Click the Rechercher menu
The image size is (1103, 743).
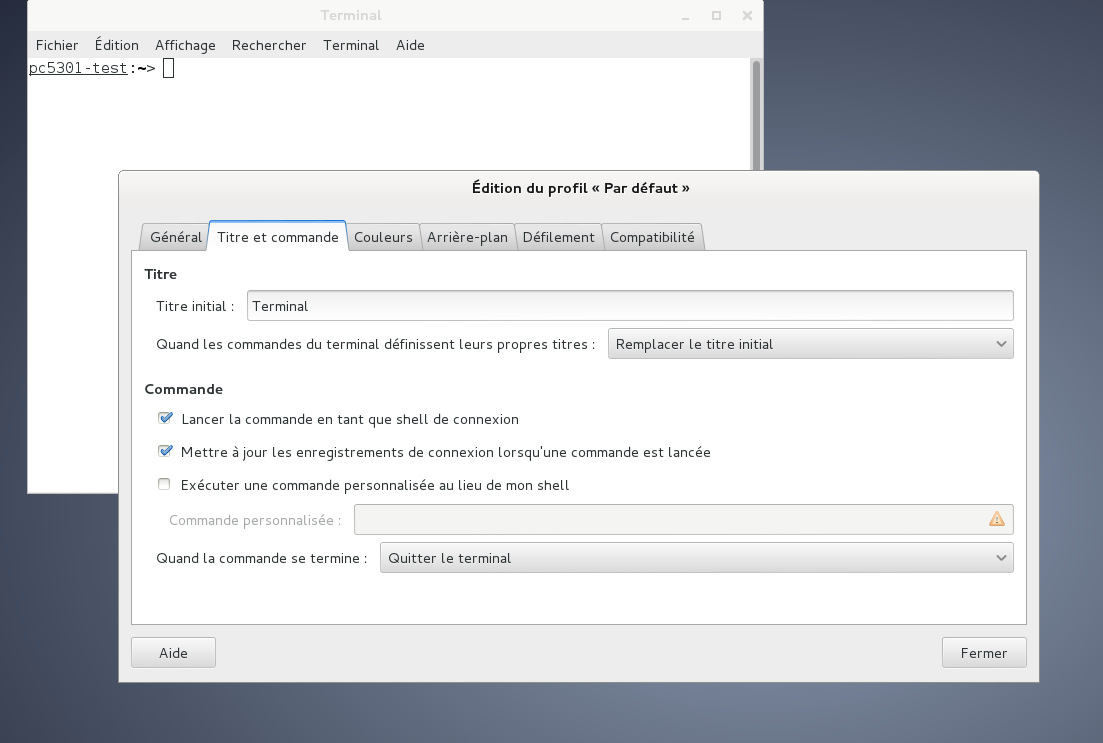(269, 45)
